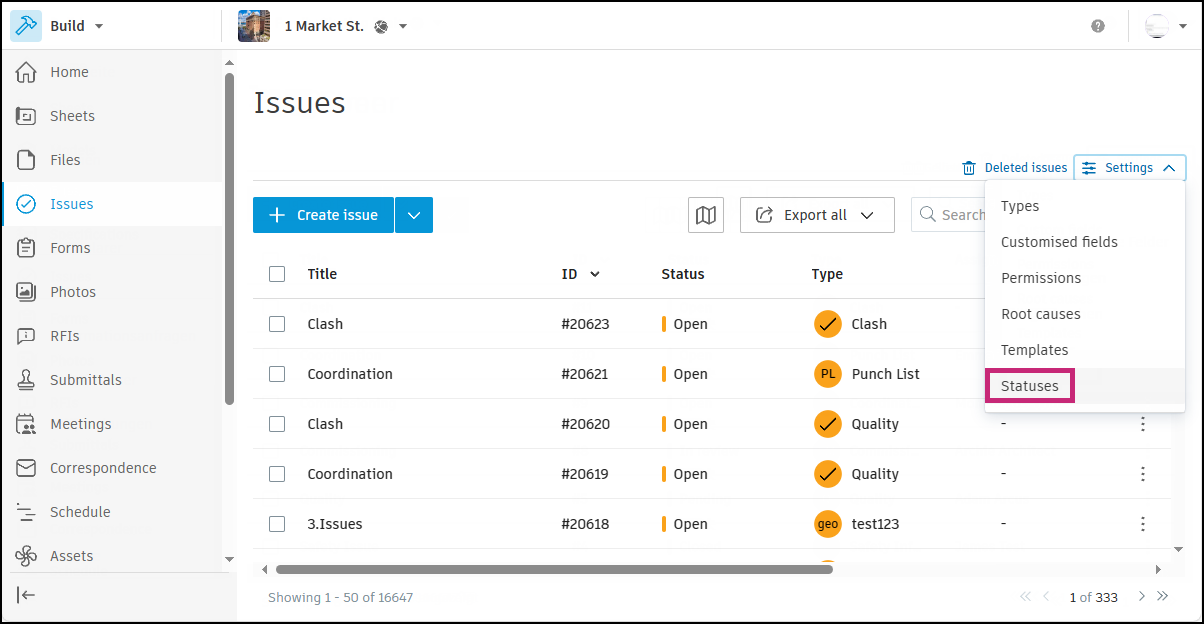Check the select-all checkbox in header
Viewport: 1204px width, 624px height.
[x=277, y=274]
